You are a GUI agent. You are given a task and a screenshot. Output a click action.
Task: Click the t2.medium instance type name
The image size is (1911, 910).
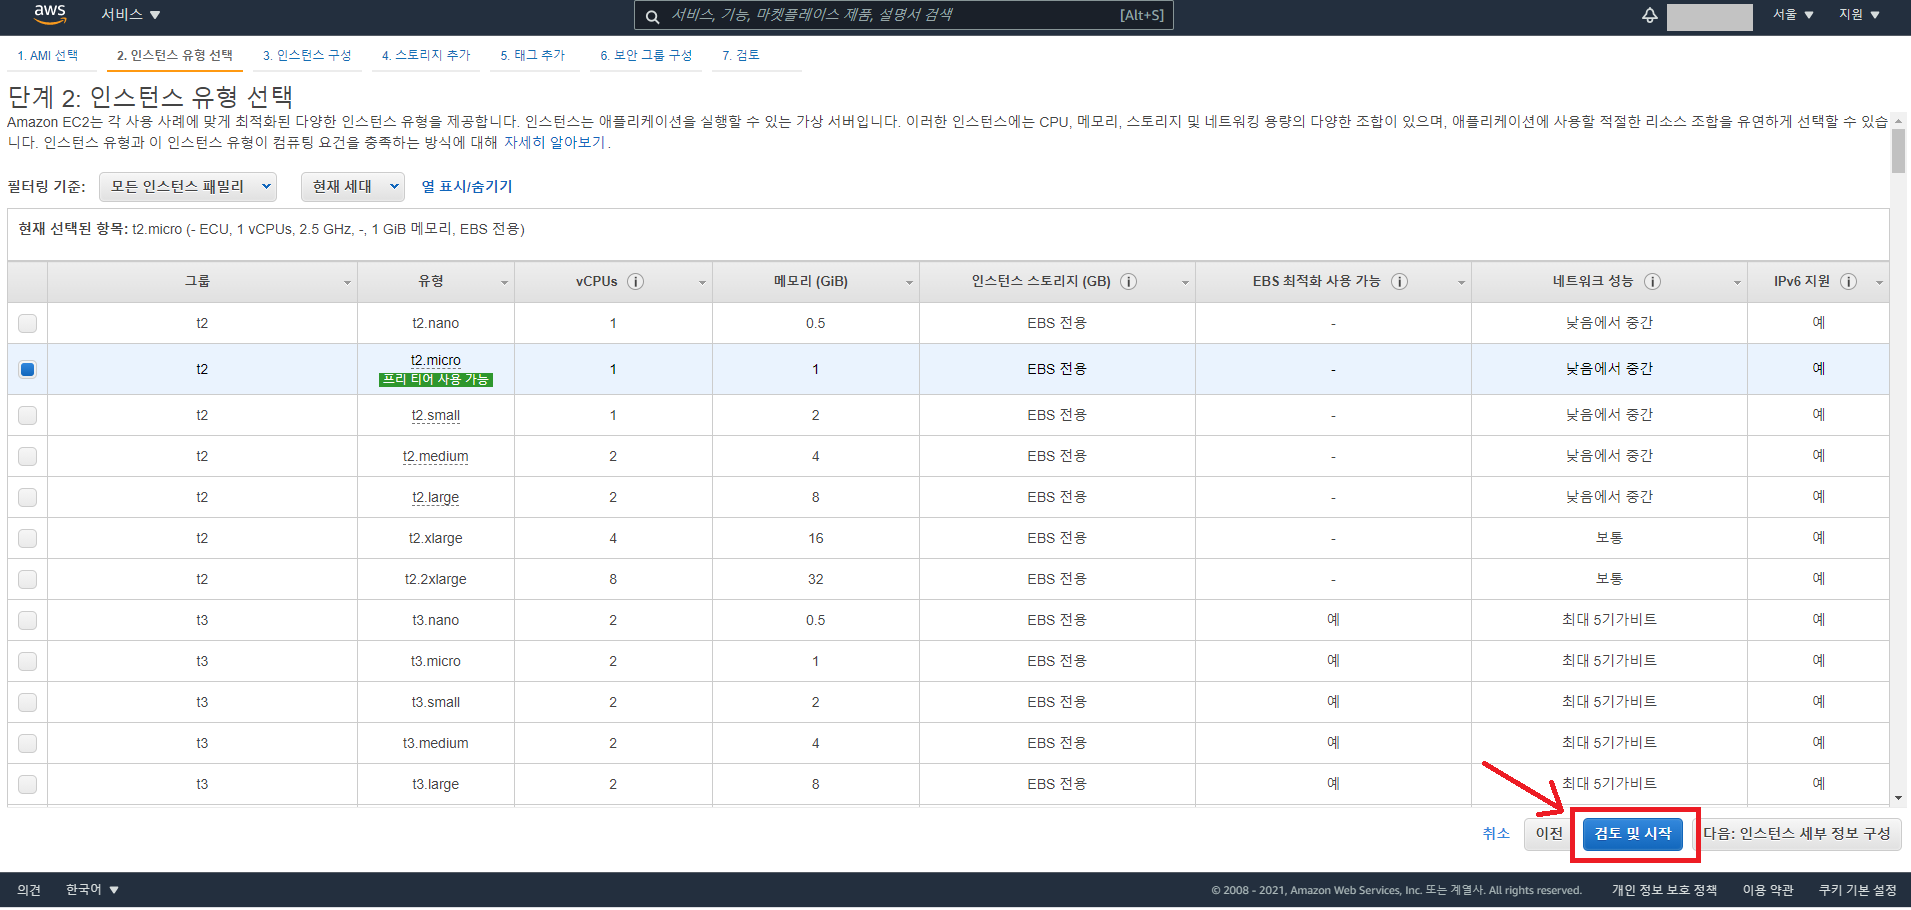(436, 456)
